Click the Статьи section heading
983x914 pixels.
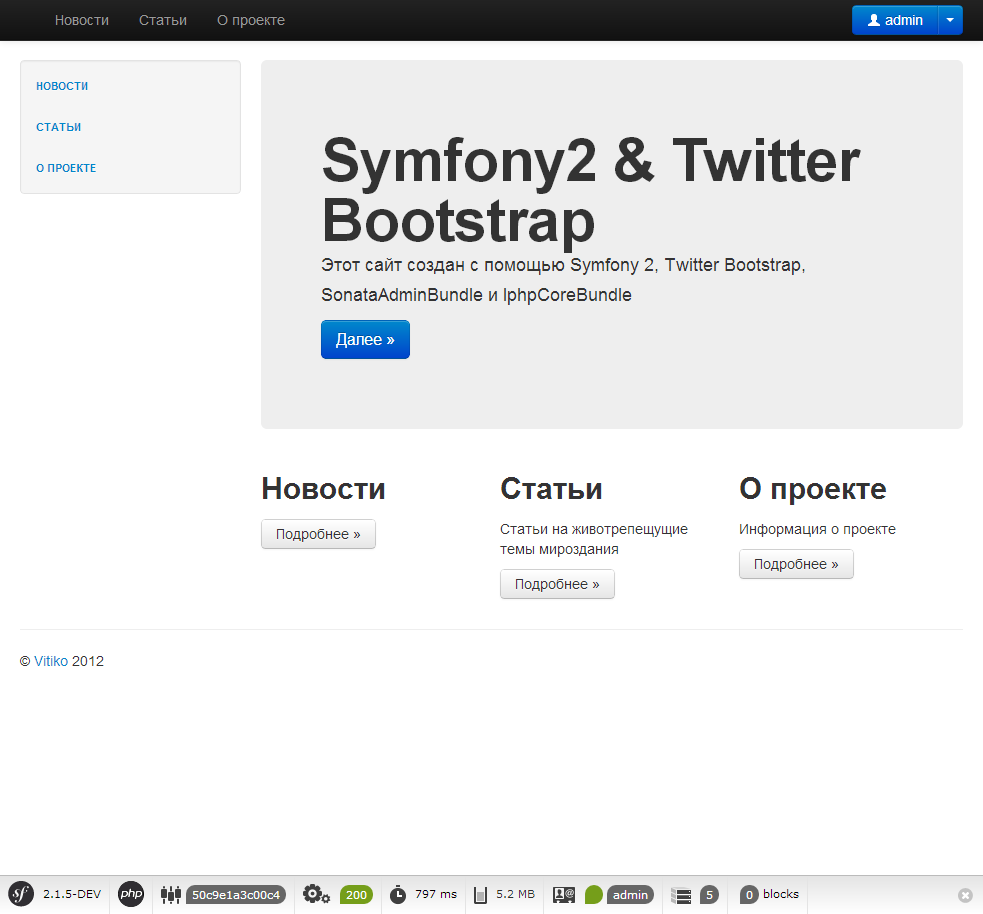[551, 489]
